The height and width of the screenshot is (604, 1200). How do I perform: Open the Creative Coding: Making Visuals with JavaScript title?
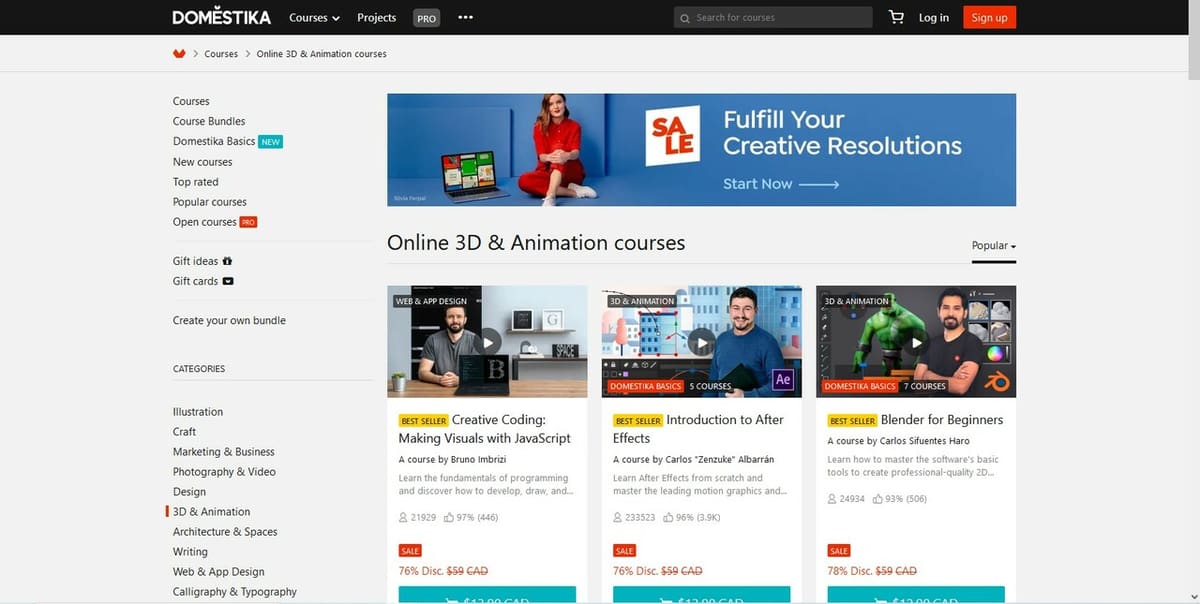pos(485,429)
